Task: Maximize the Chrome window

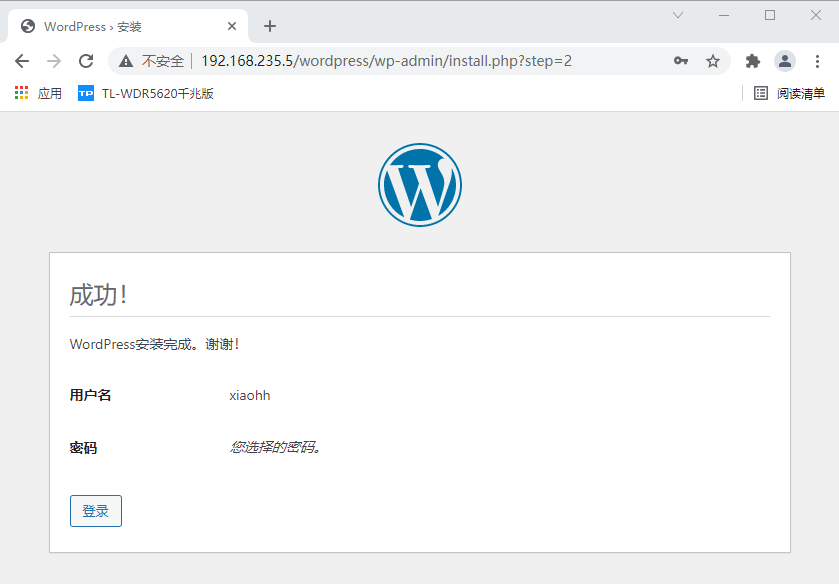Action: (770, 15)
